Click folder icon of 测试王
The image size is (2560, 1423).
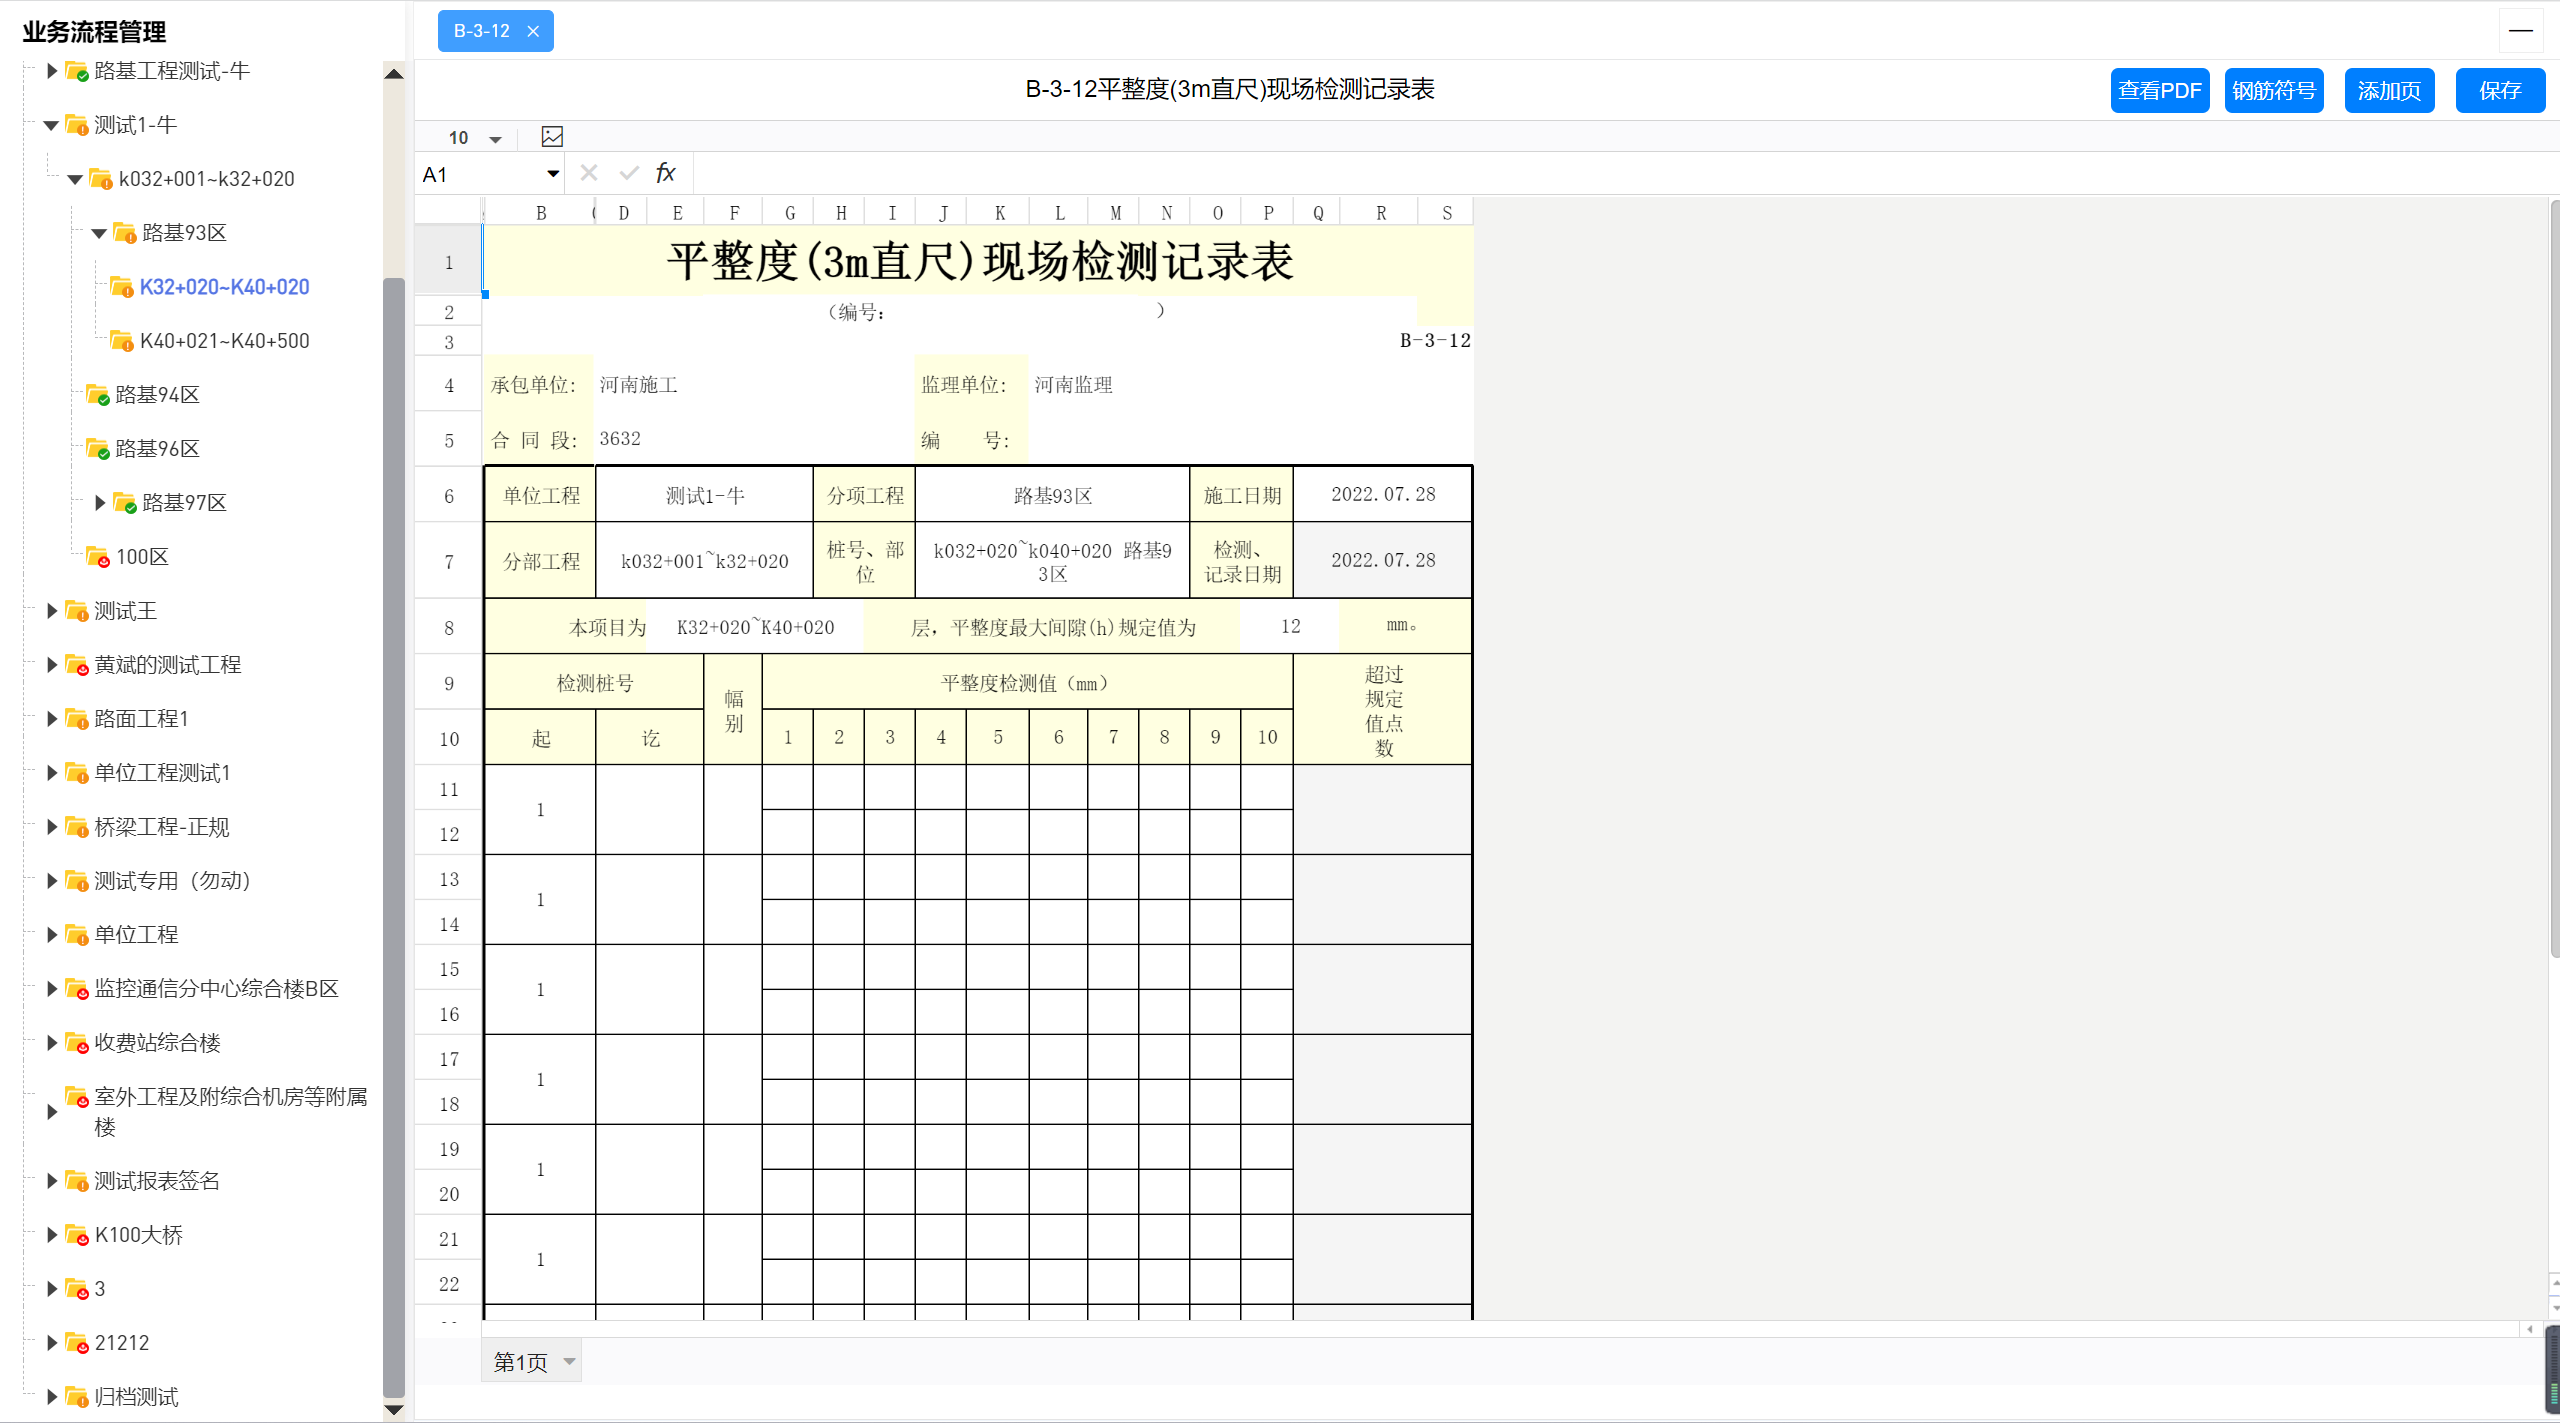tap(77, 611)
